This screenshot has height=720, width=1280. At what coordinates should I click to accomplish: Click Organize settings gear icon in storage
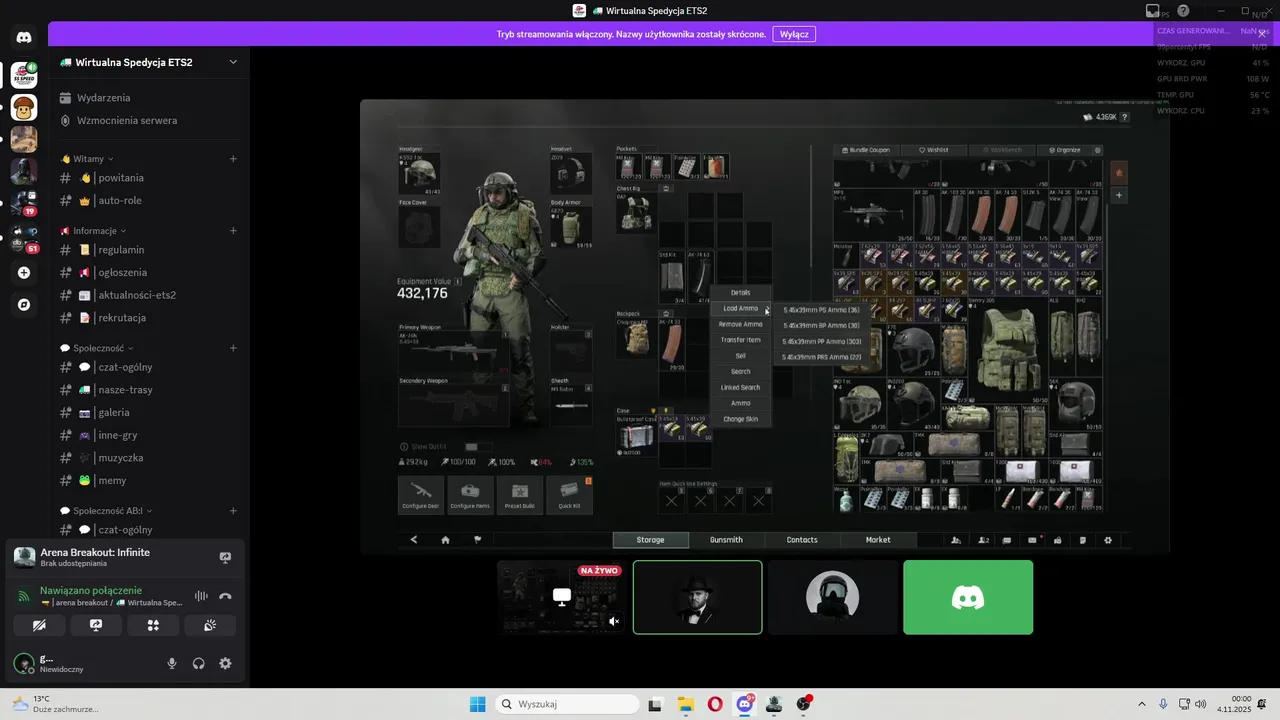pyautogui.click(x=1098, y=150)
